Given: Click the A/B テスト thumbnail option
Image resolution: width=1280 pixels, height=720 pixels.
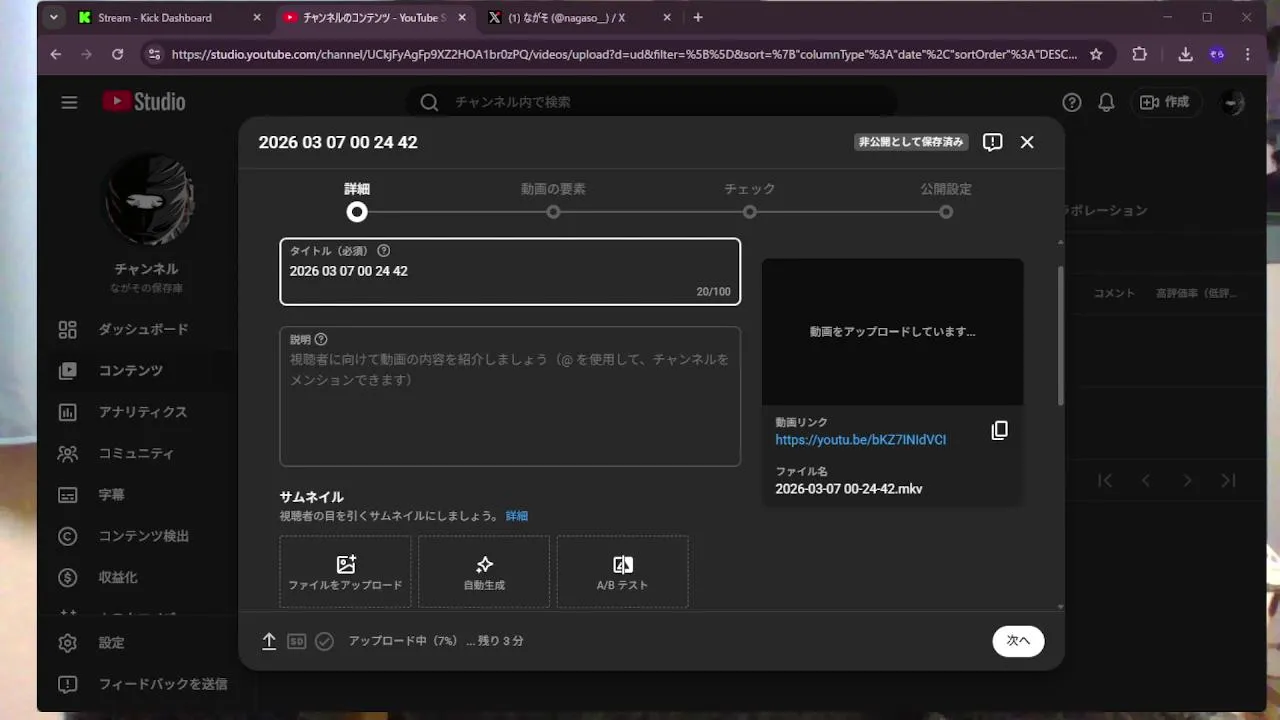Looking at the screenshot, I should 622,572.
